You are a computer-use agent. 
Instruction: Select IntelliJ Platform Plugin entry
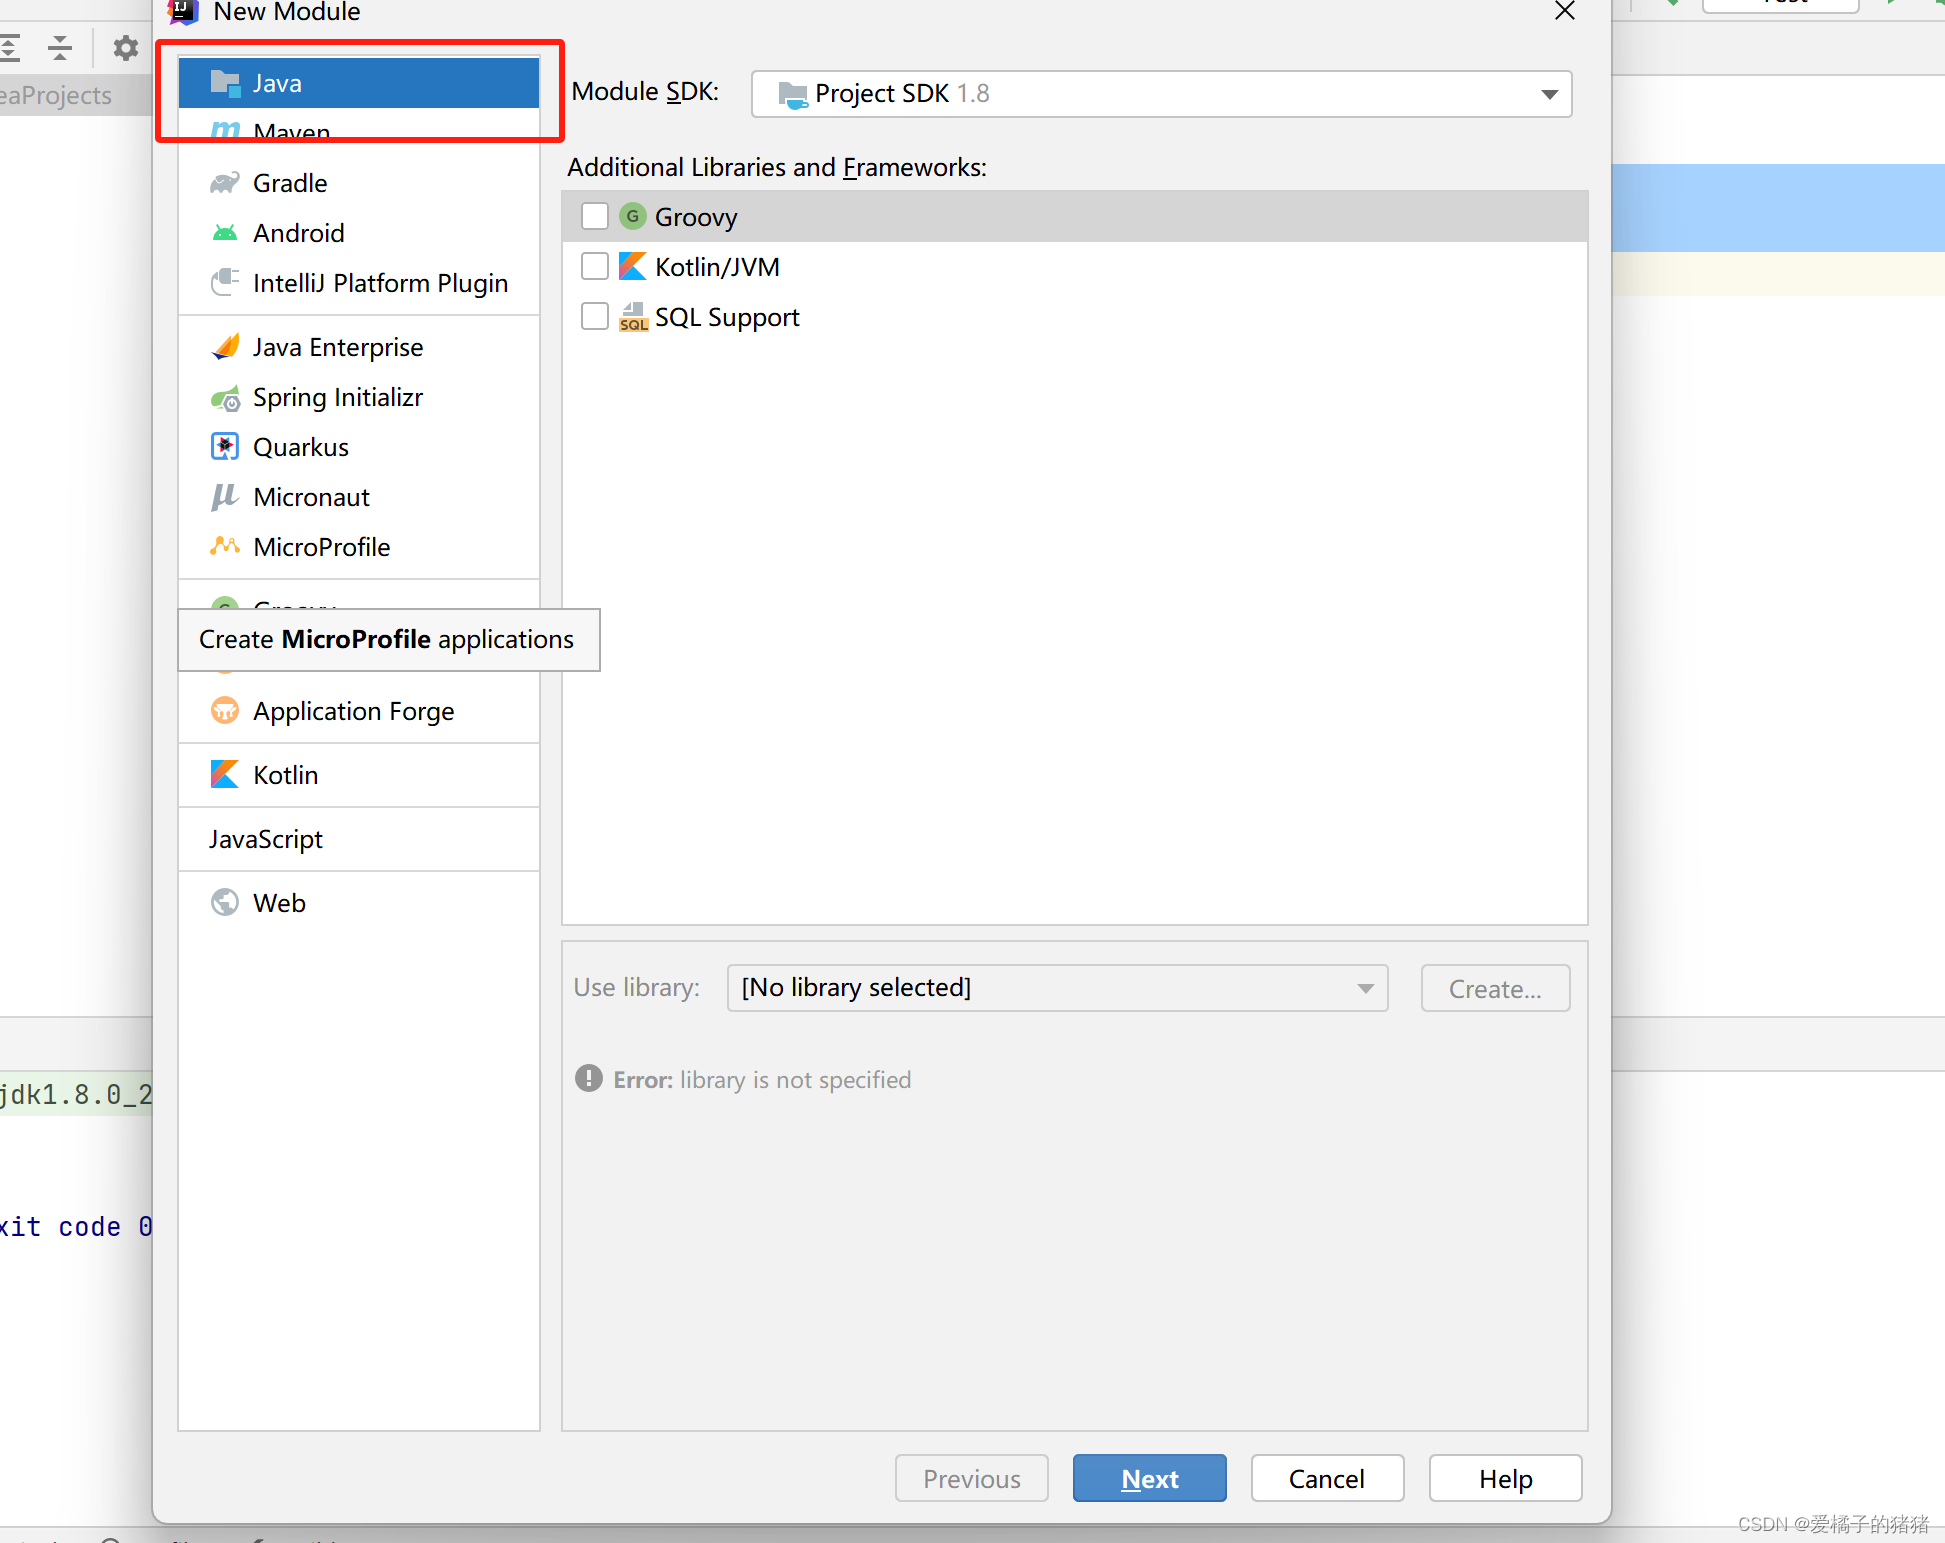tap(379, 283)
